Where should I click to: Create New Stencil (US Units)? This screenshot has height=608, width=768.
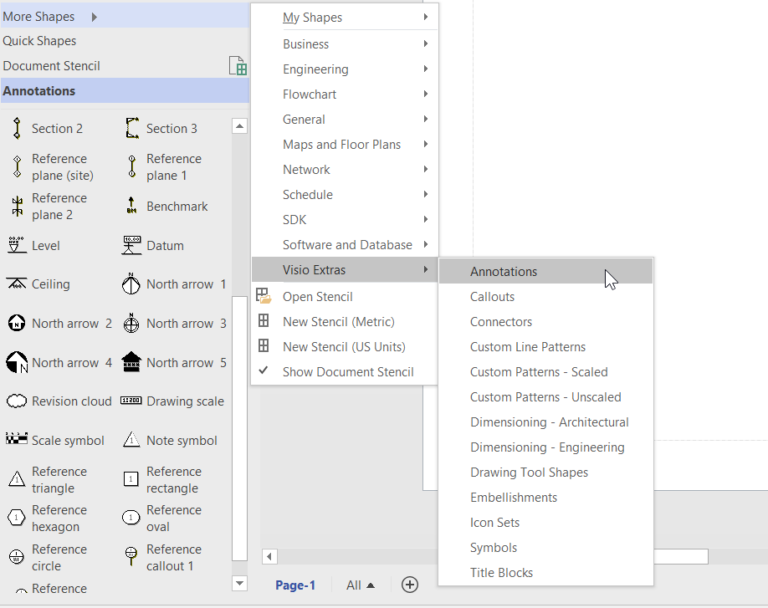pyautogui.click(x=345, y=347)
